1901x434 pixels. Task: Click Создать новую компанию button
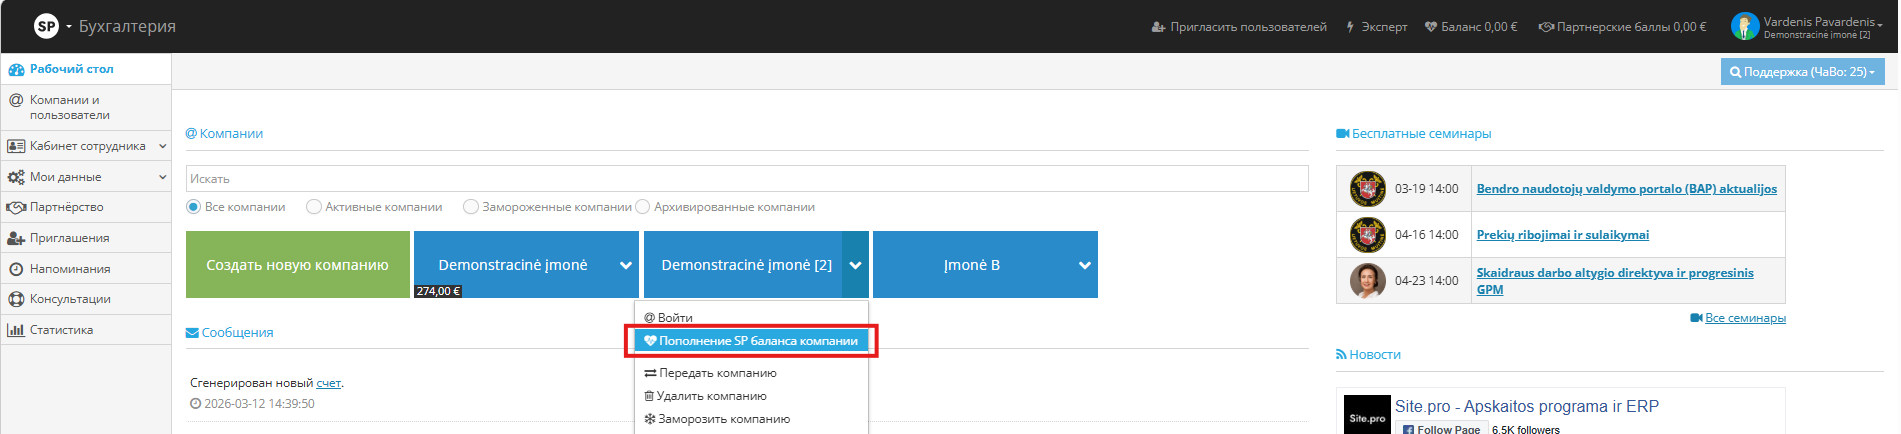coord(297,265)
